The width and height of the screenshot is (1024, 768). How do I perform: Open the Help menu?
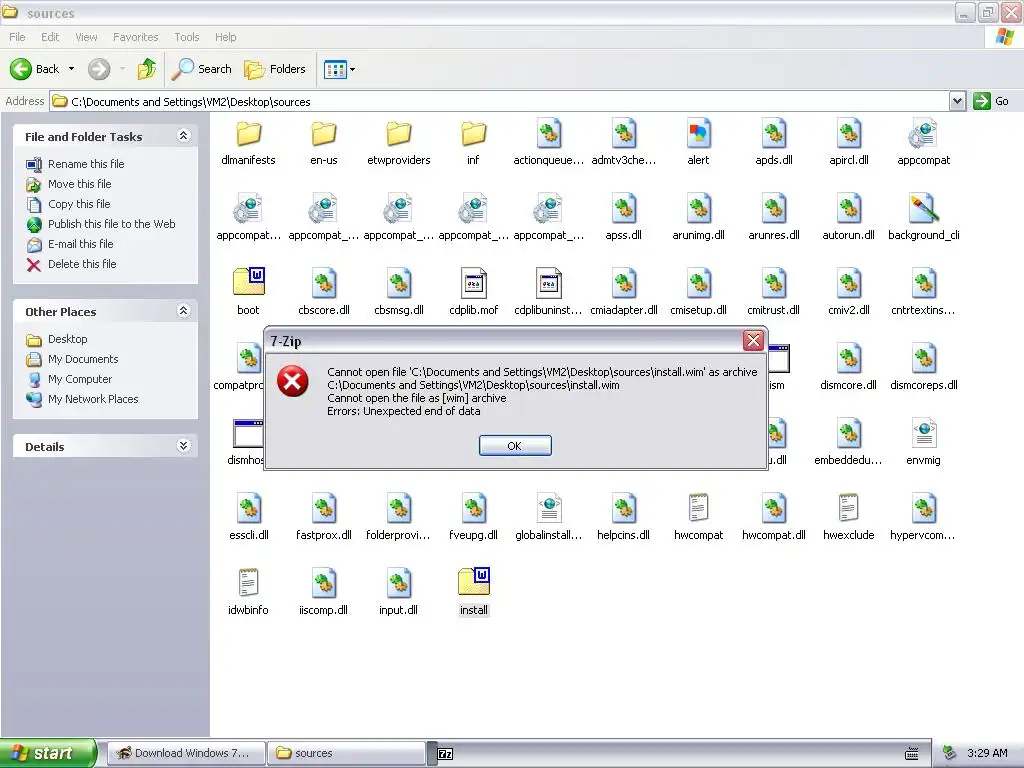pos(225,37)
